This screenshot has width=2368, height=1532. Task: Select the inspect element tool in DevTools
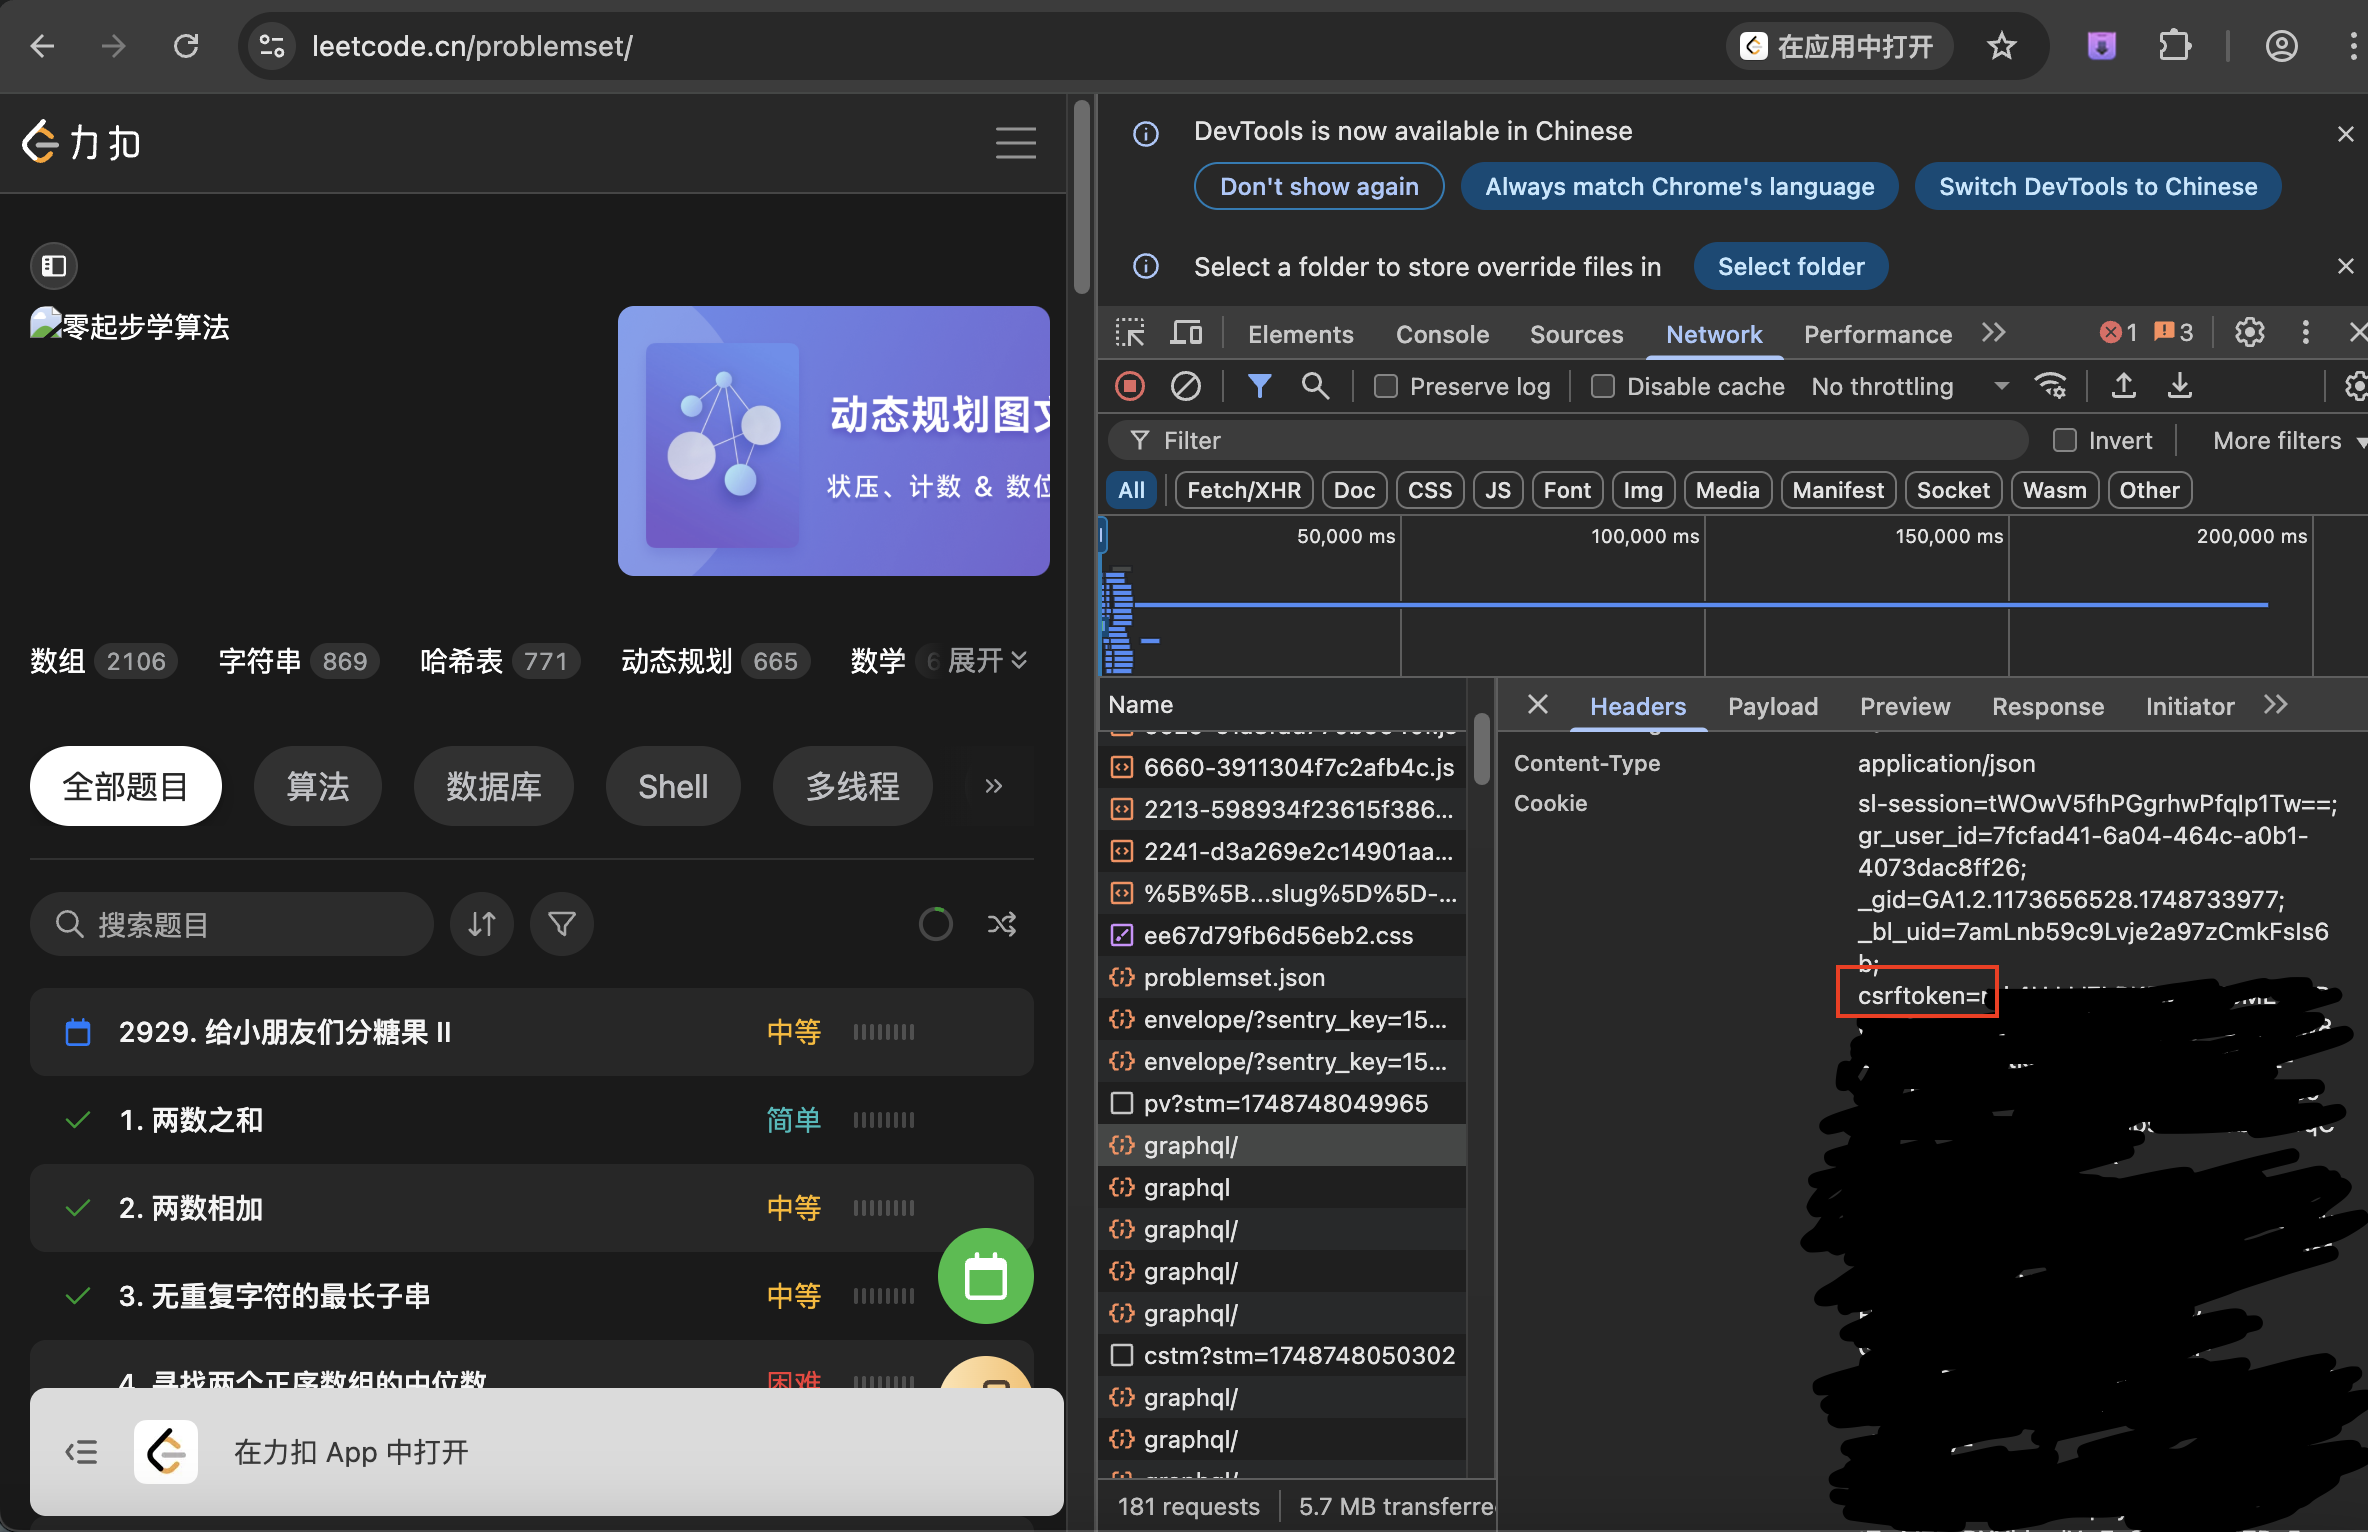pos(1129,332)
